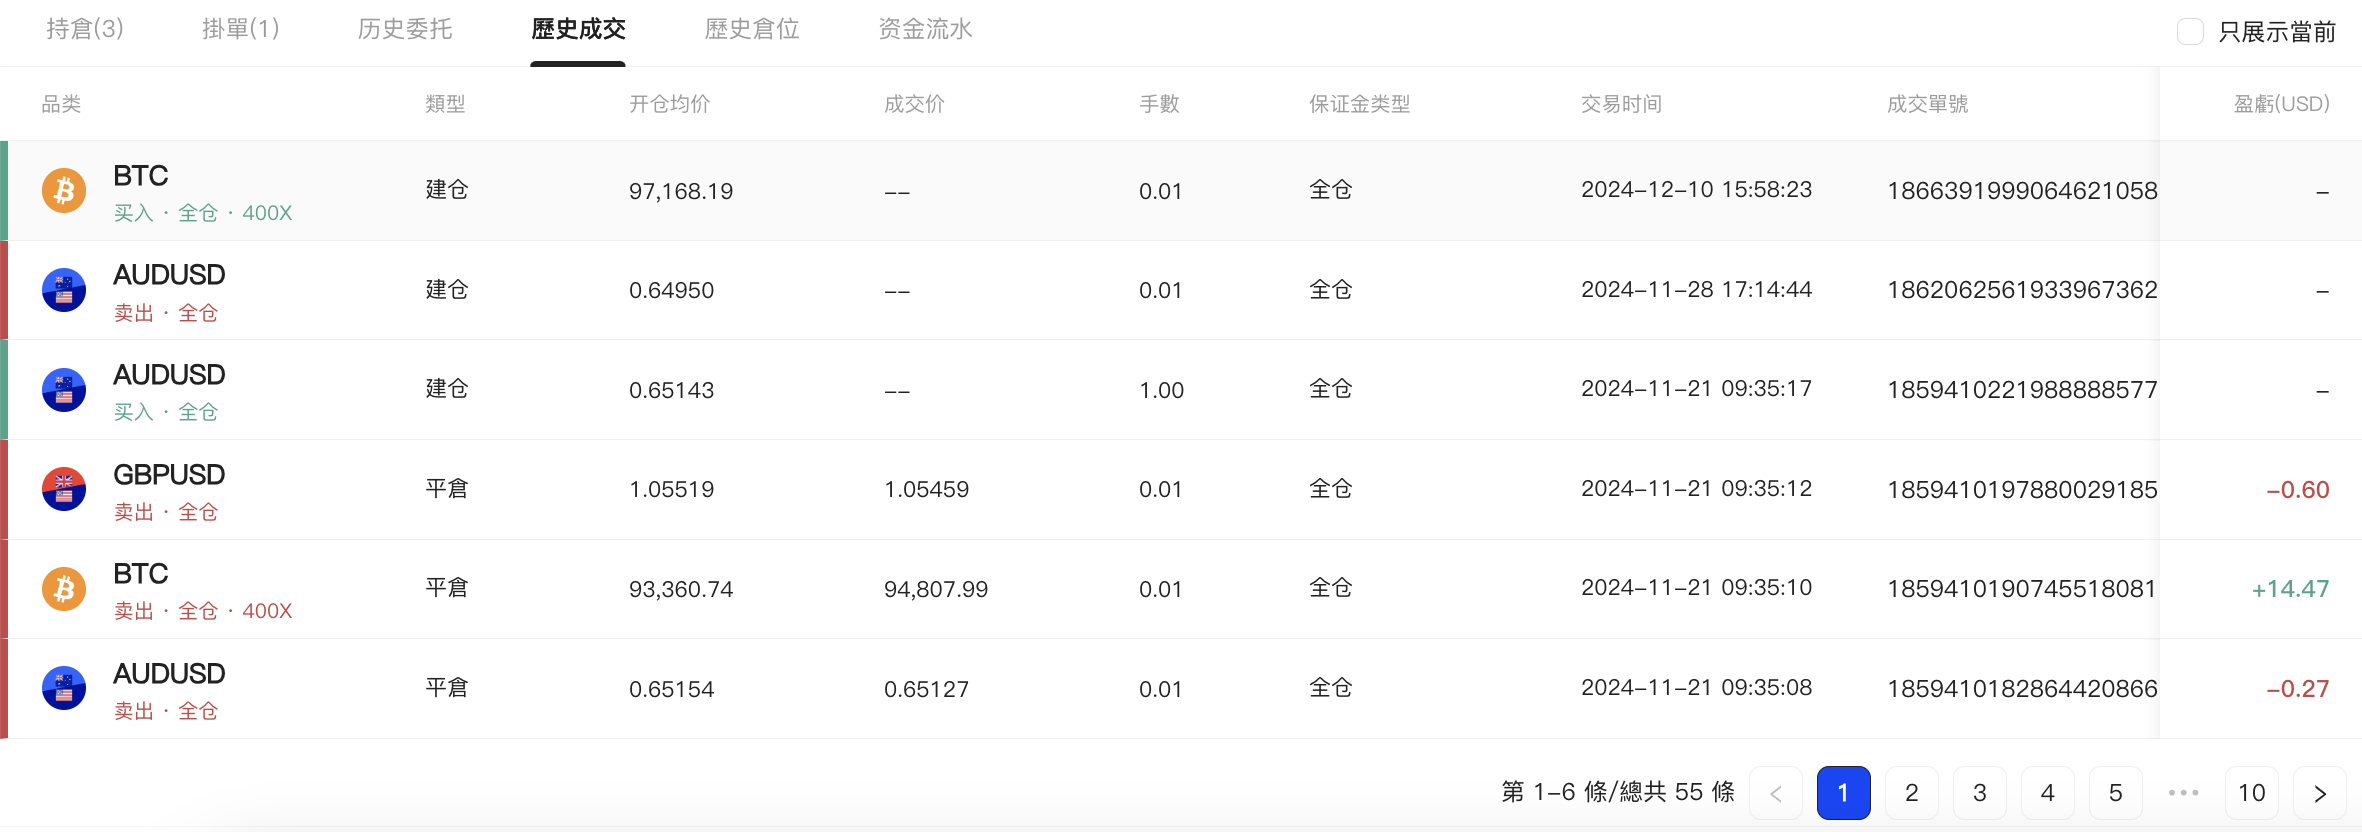This screenshot has width=2362, height=832.
Task: Click the previous page left arrow
Action: (1776, 793)
